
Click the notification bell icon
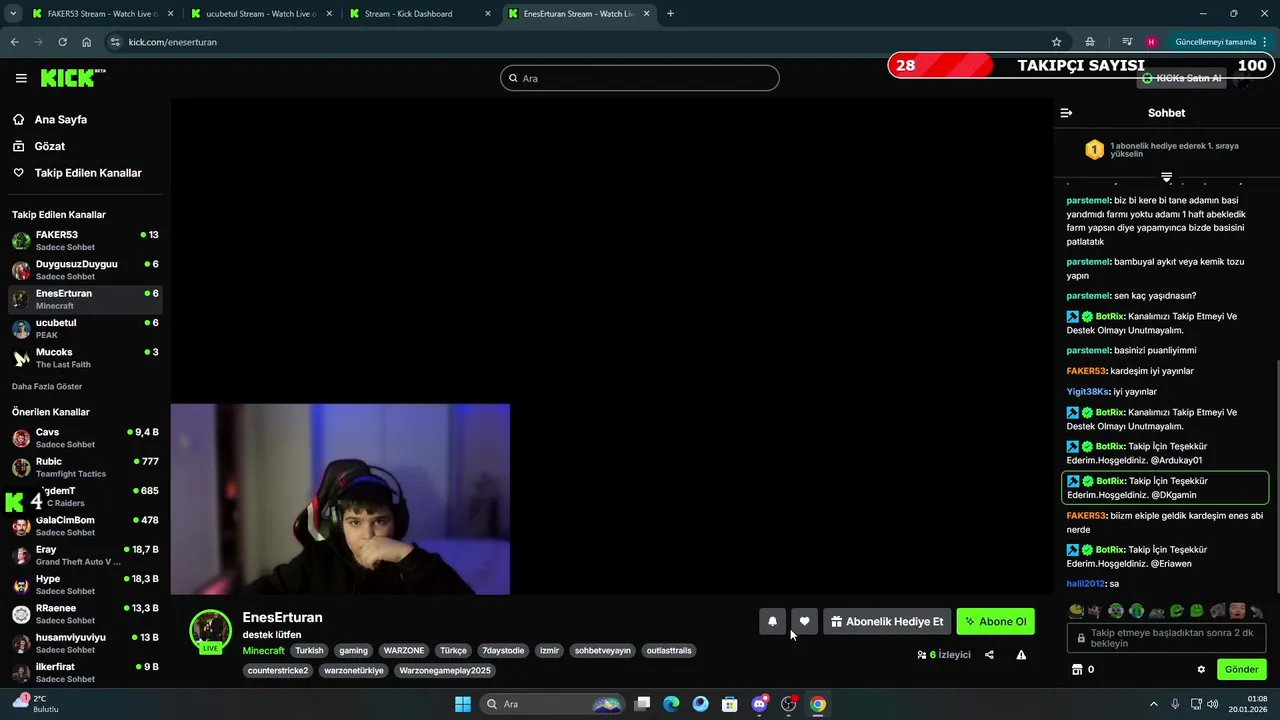[x=772, y=621]
